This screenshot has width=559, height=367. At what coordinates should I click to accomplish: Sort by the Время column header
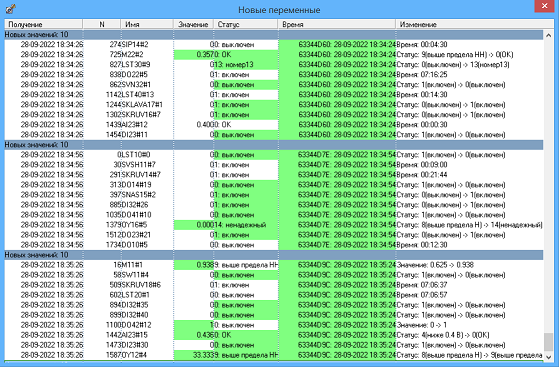click(x=337, y=24)
